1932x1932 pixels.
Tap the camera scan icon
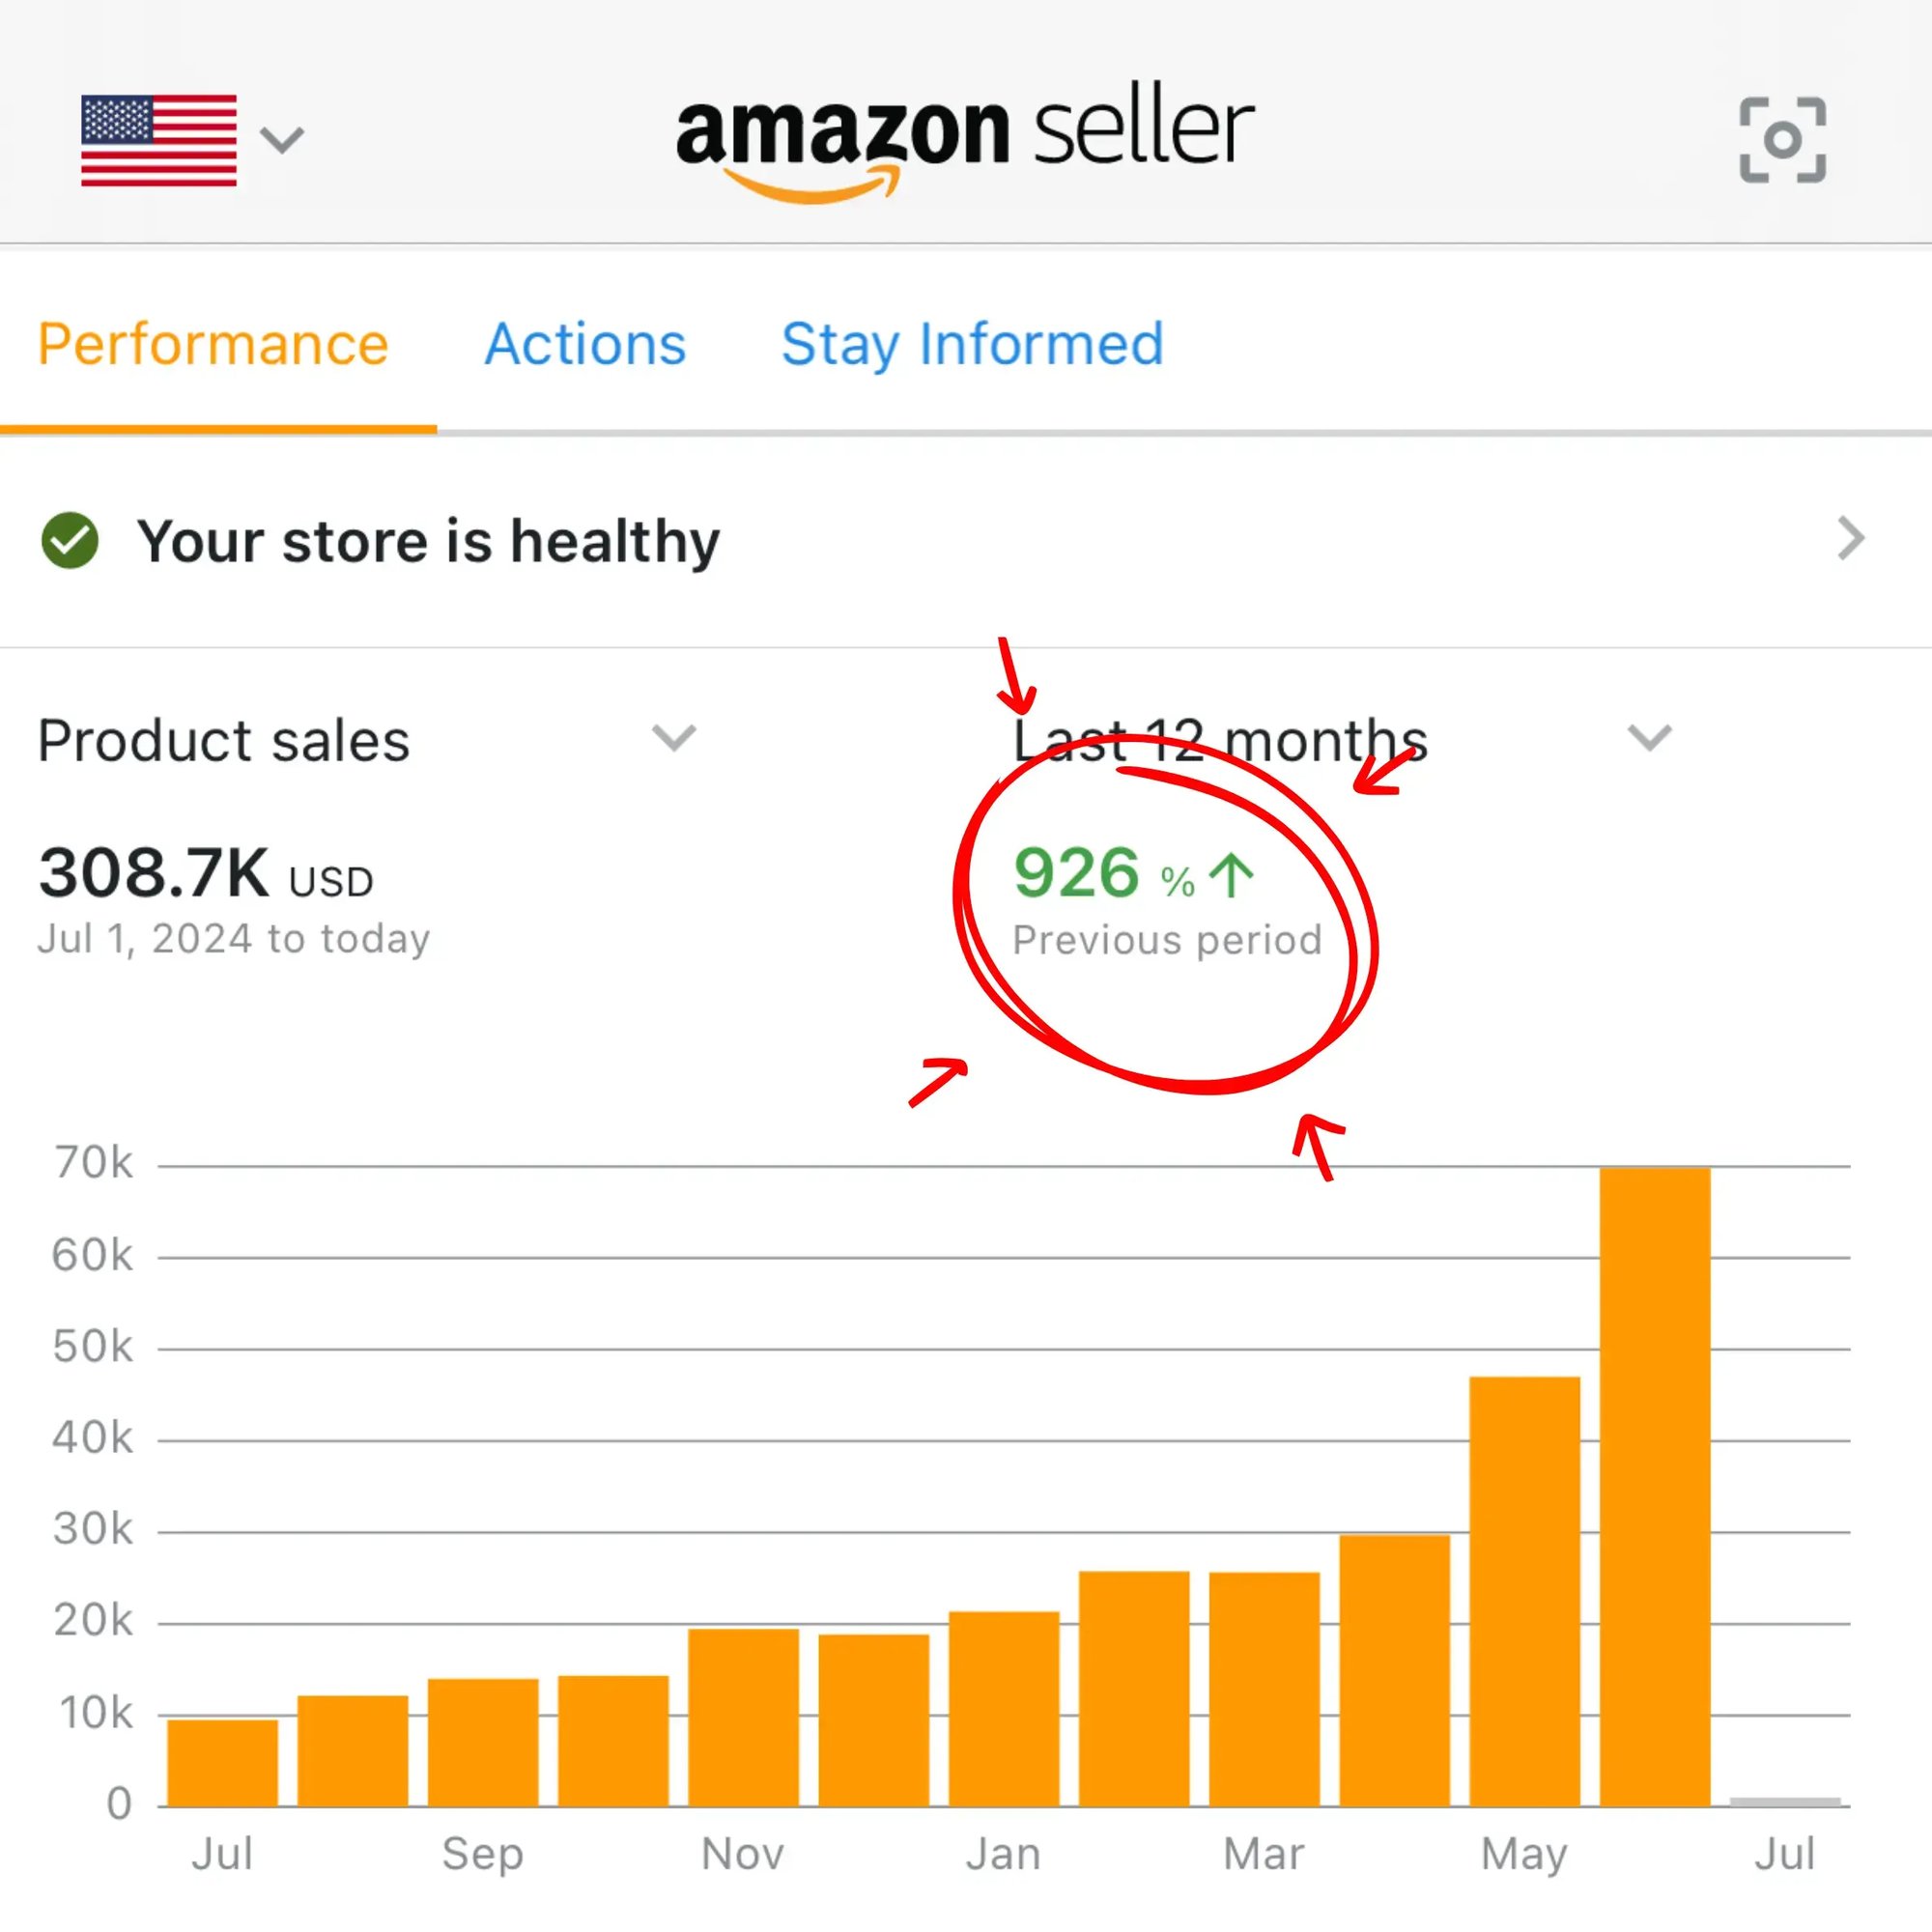click(1782, 140)
